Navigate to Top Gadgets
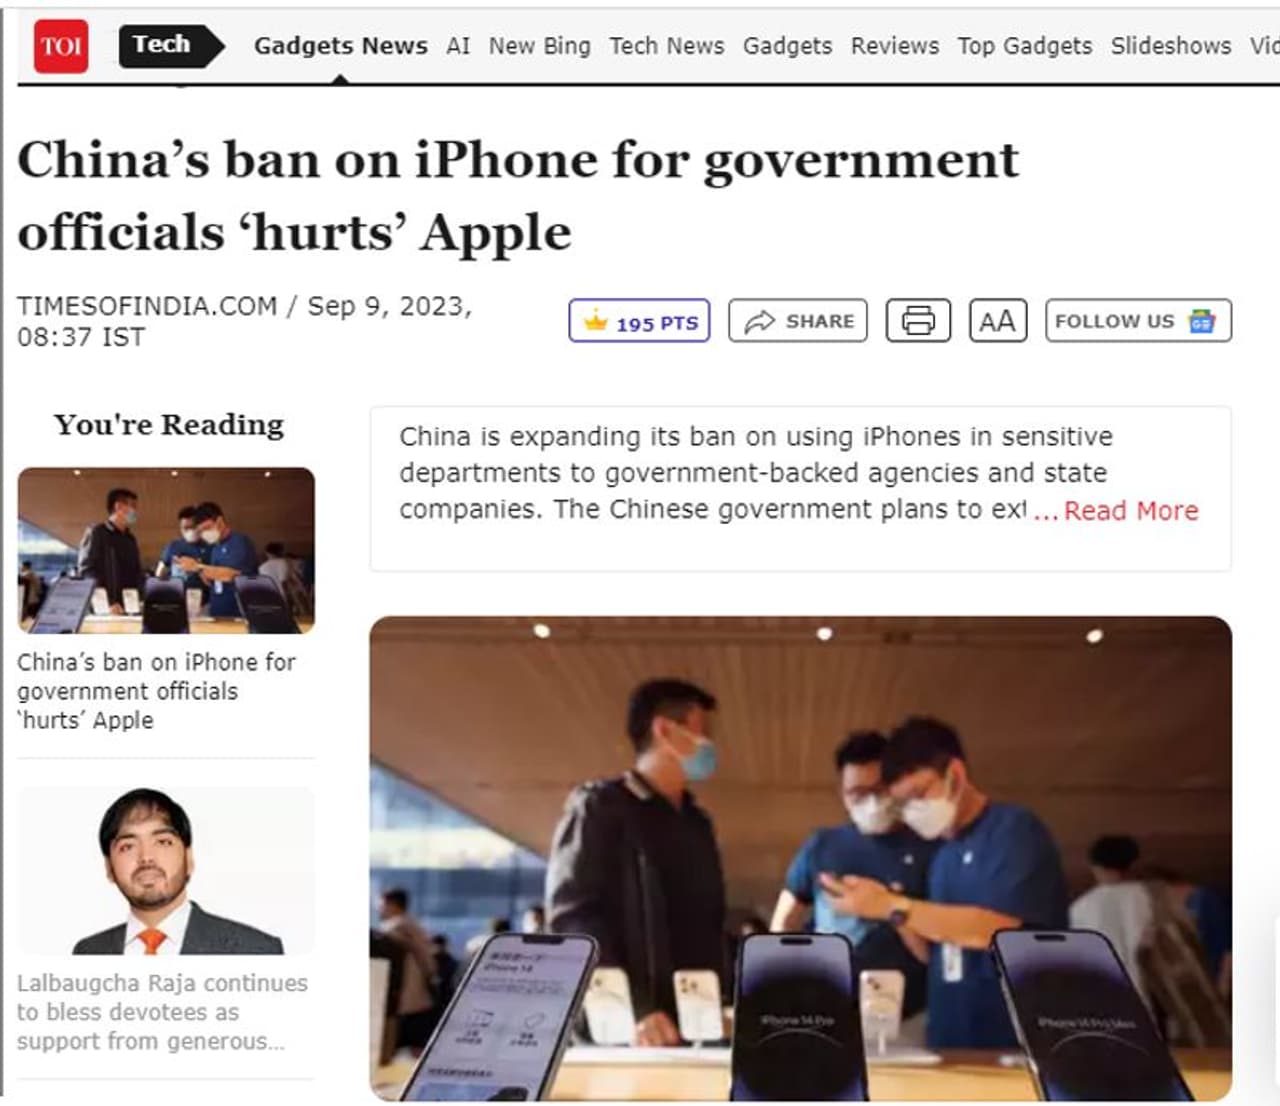This screenshot has height=1106, width=1280. [1025, 46]
